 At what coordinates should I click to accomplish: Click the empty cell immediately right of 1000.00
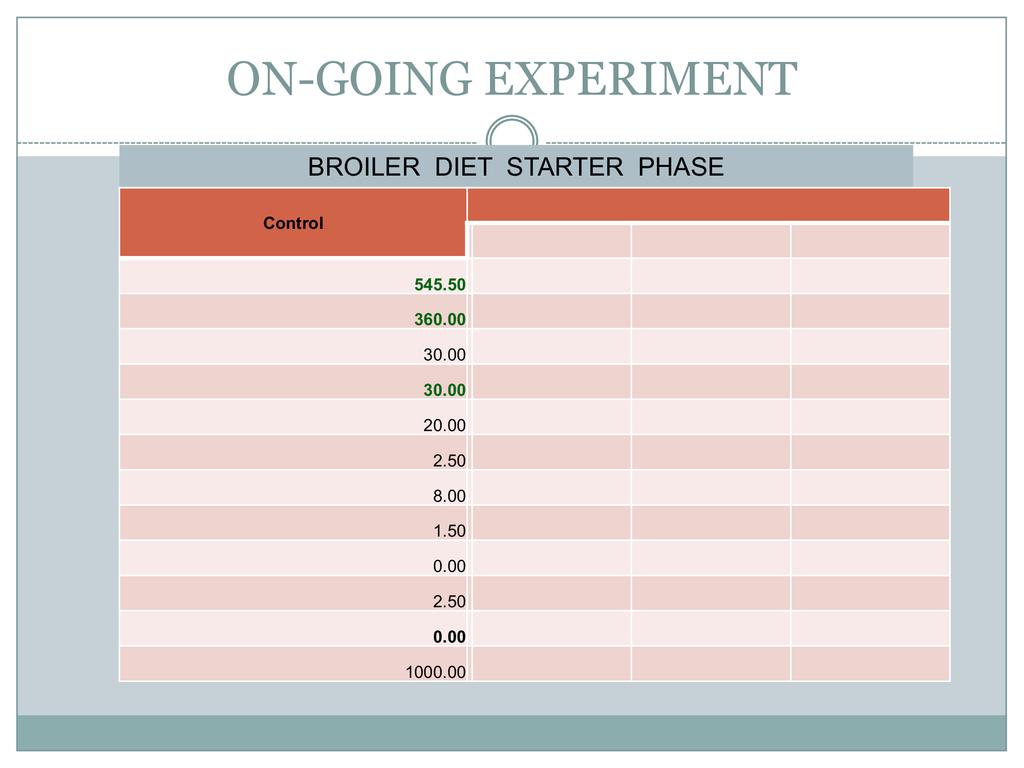click(x=550, y=664)
